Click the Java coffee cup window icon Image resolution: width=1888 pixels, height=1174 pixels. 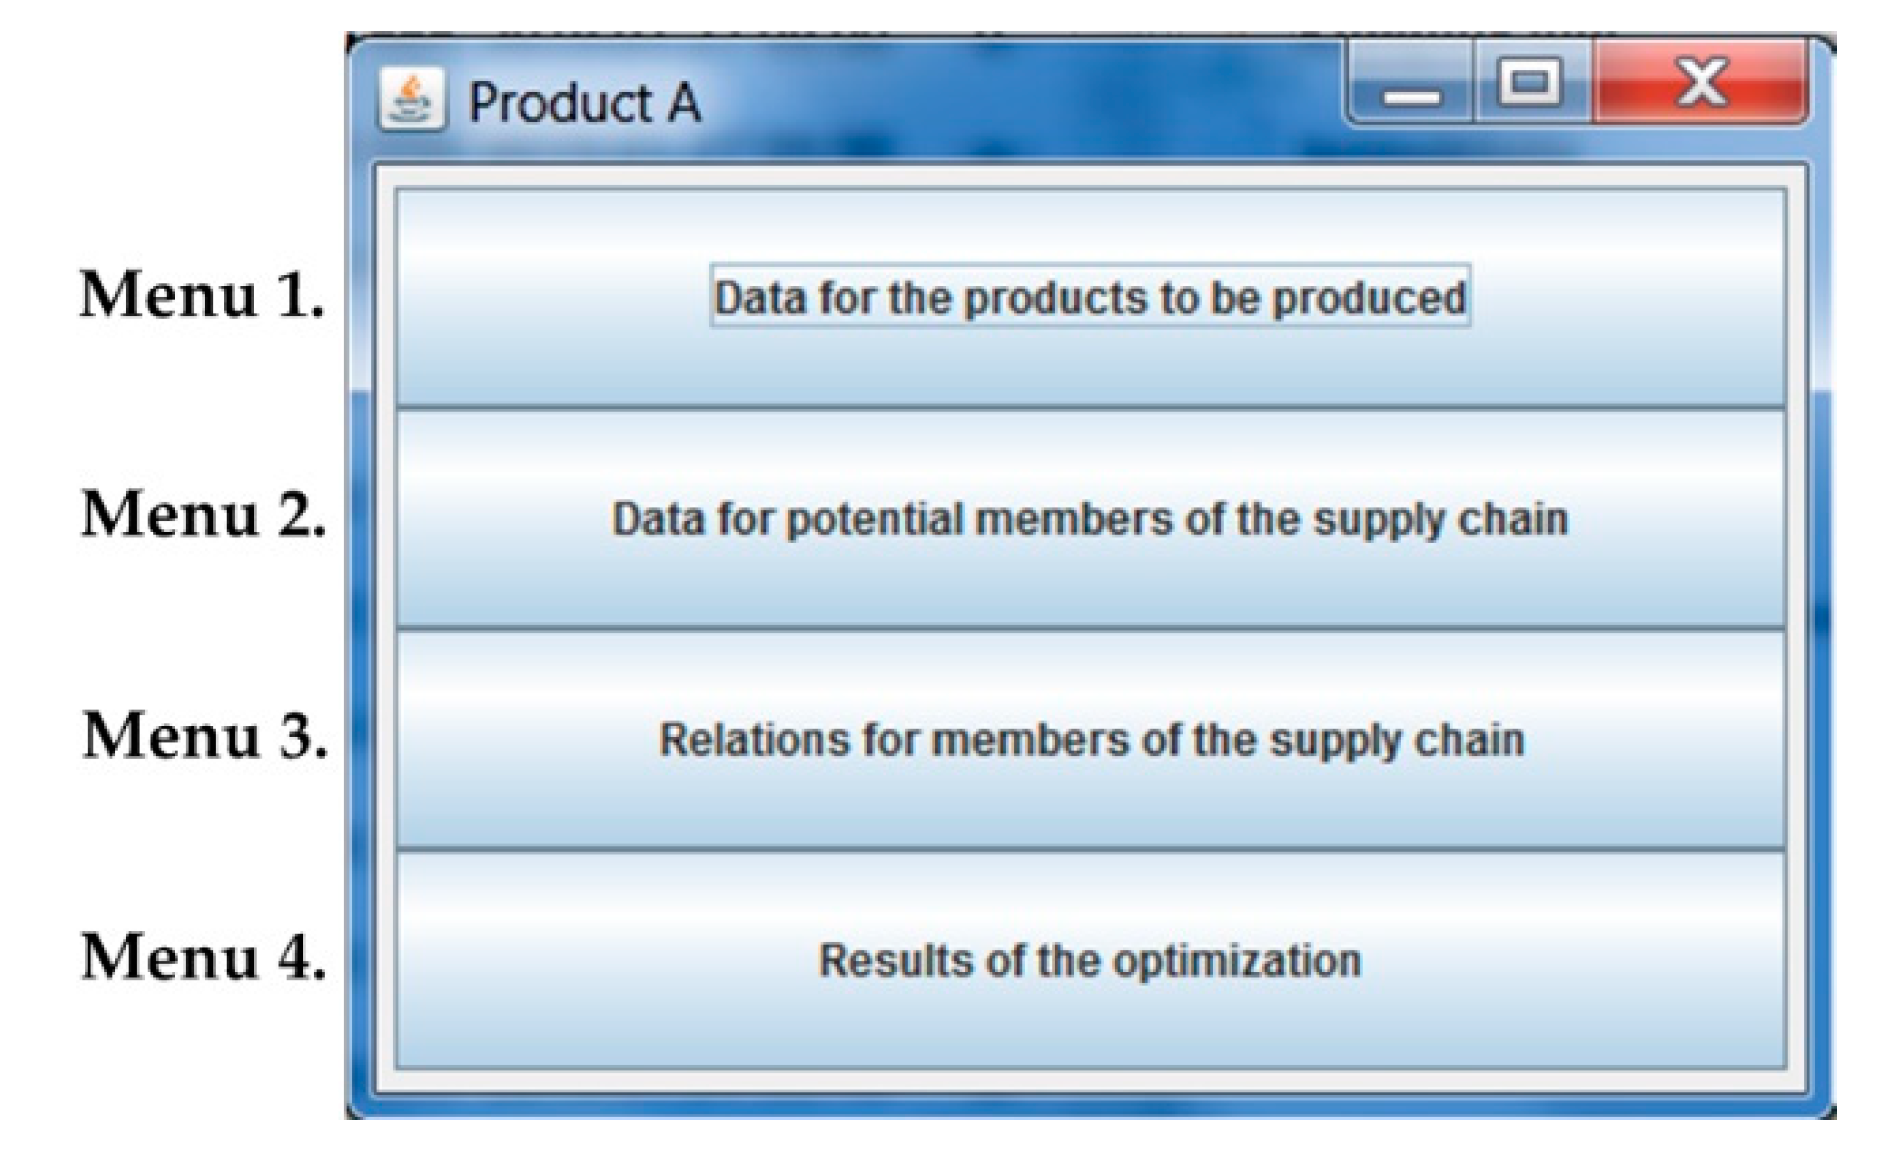pos(411,101)
